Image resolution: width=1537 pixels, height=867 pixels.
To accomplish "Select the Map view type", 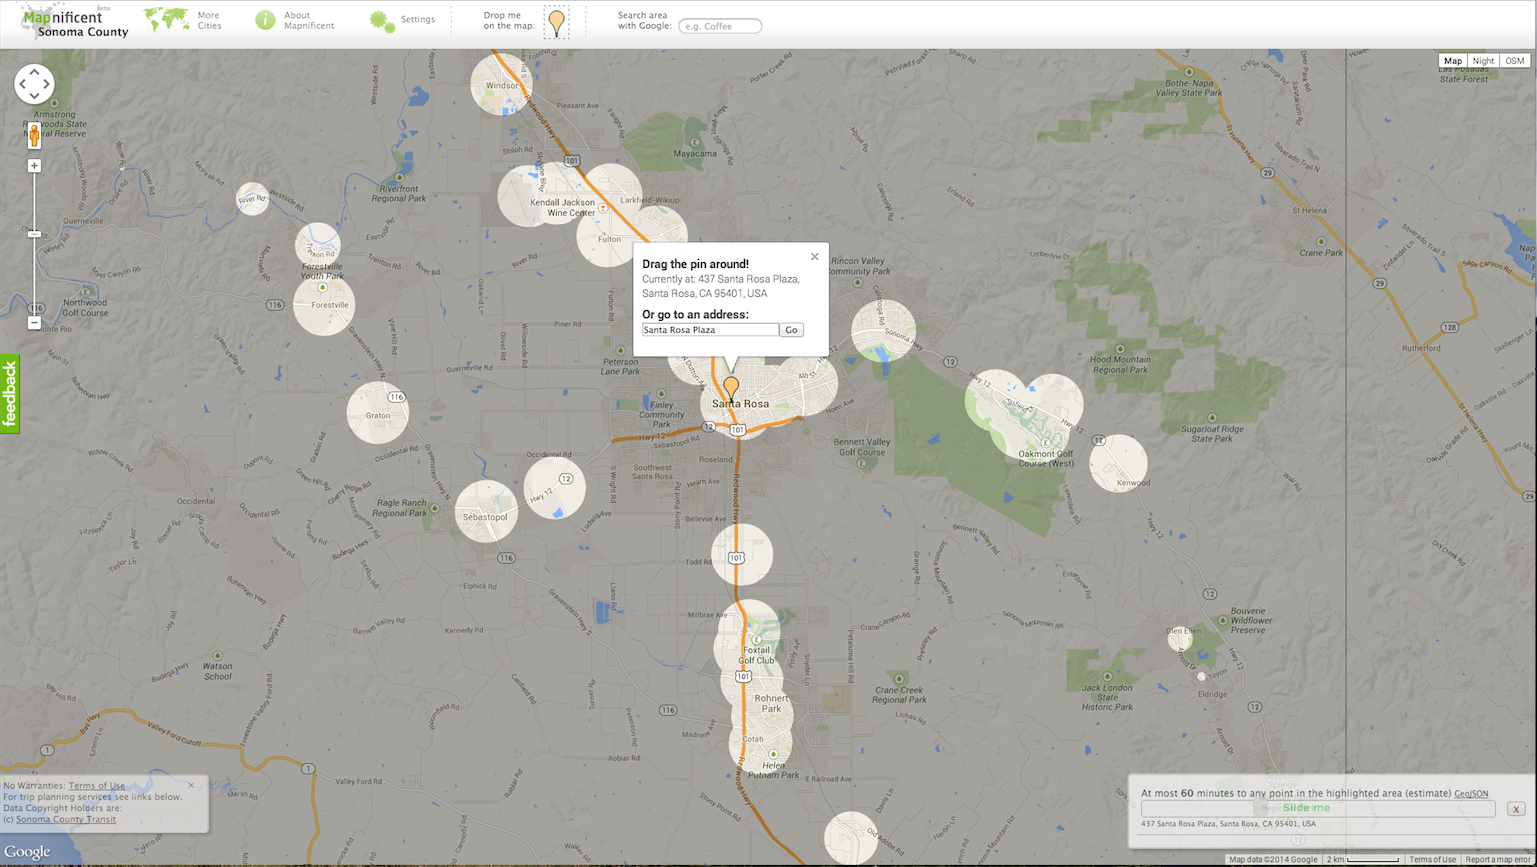I will [x=1452, y=61].
